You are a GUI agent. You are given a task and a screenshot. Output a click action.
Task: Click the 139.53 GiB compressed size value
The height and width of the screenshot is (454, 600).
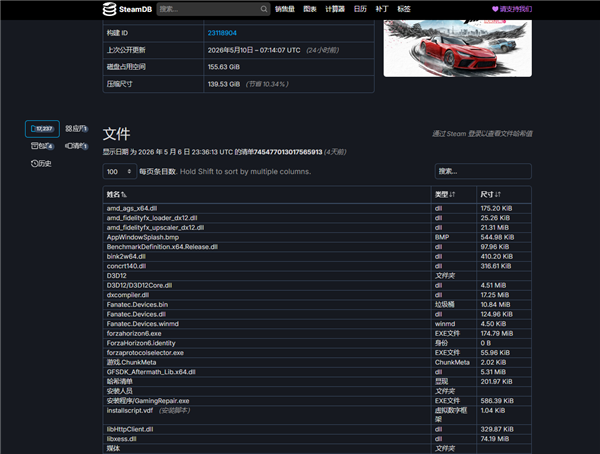[x=224, y=84]
